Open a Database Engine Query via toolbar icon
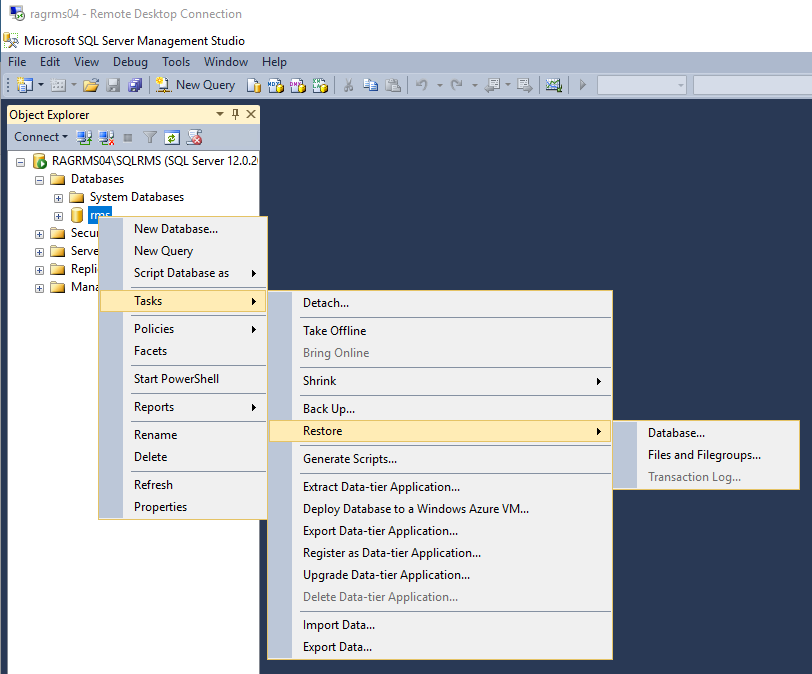Screen dimensions: 812x674 click(x=253, y=85)
